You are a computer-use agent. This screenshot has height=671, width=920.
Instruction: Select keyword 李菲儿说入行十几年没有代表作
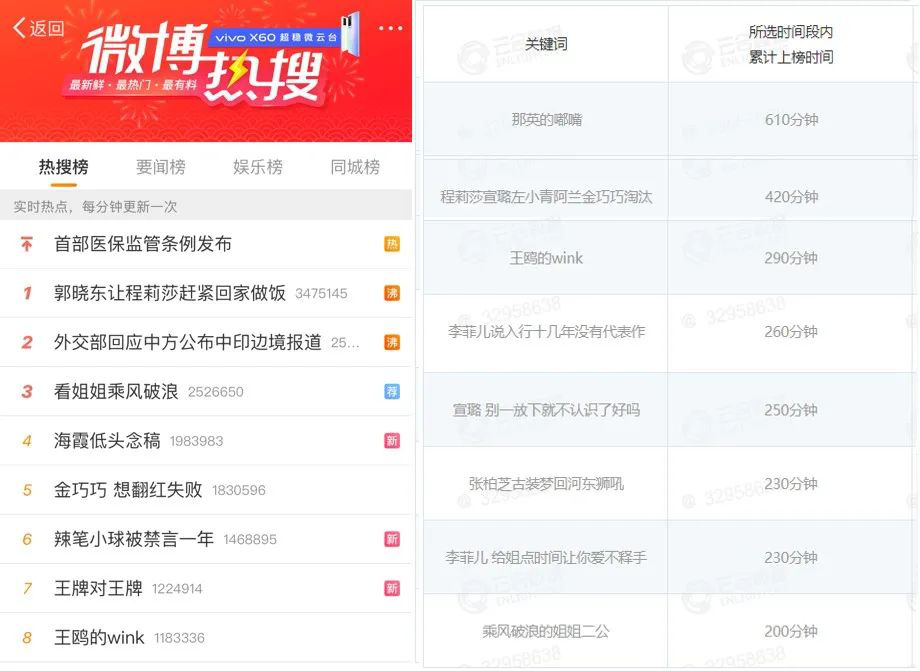(x=546, y=332)
